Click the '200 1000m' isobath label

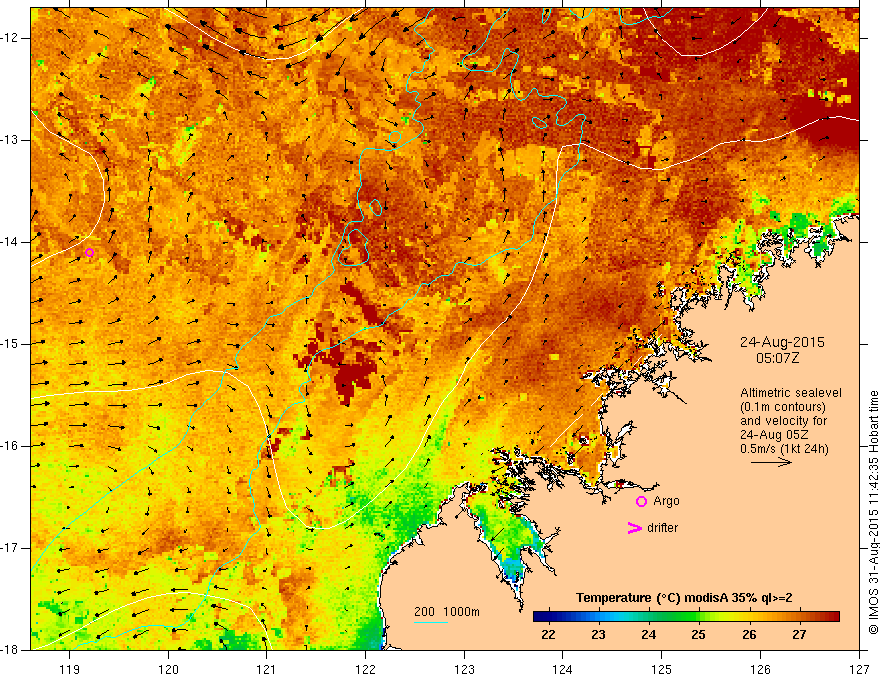point(447,612)
